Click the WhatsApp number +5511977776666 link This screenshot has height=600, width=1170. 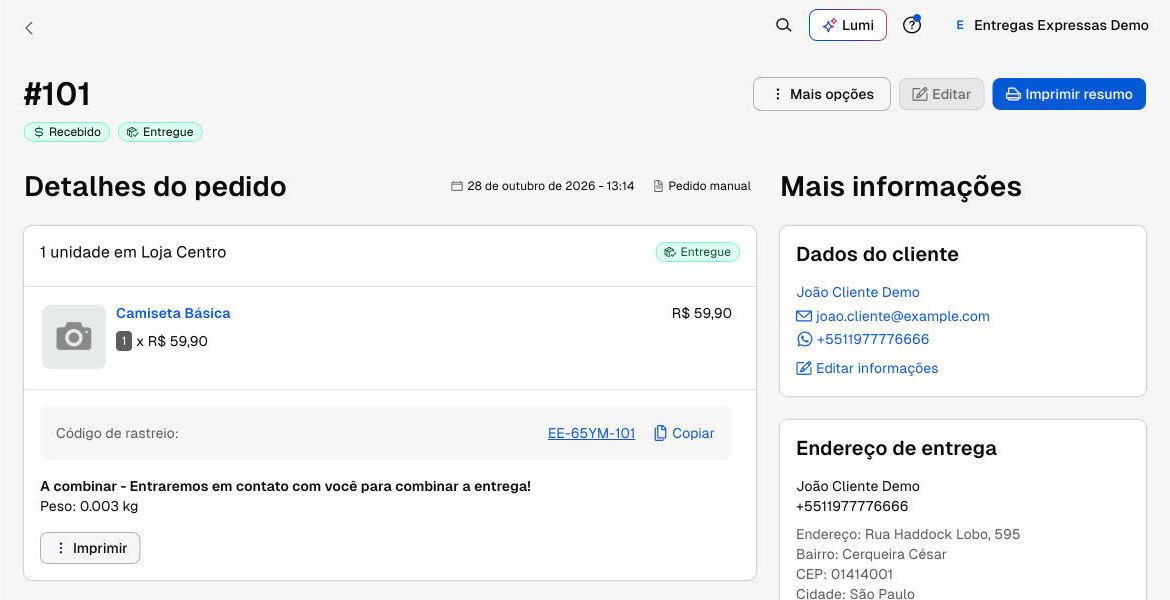click(x=863, y=340)
